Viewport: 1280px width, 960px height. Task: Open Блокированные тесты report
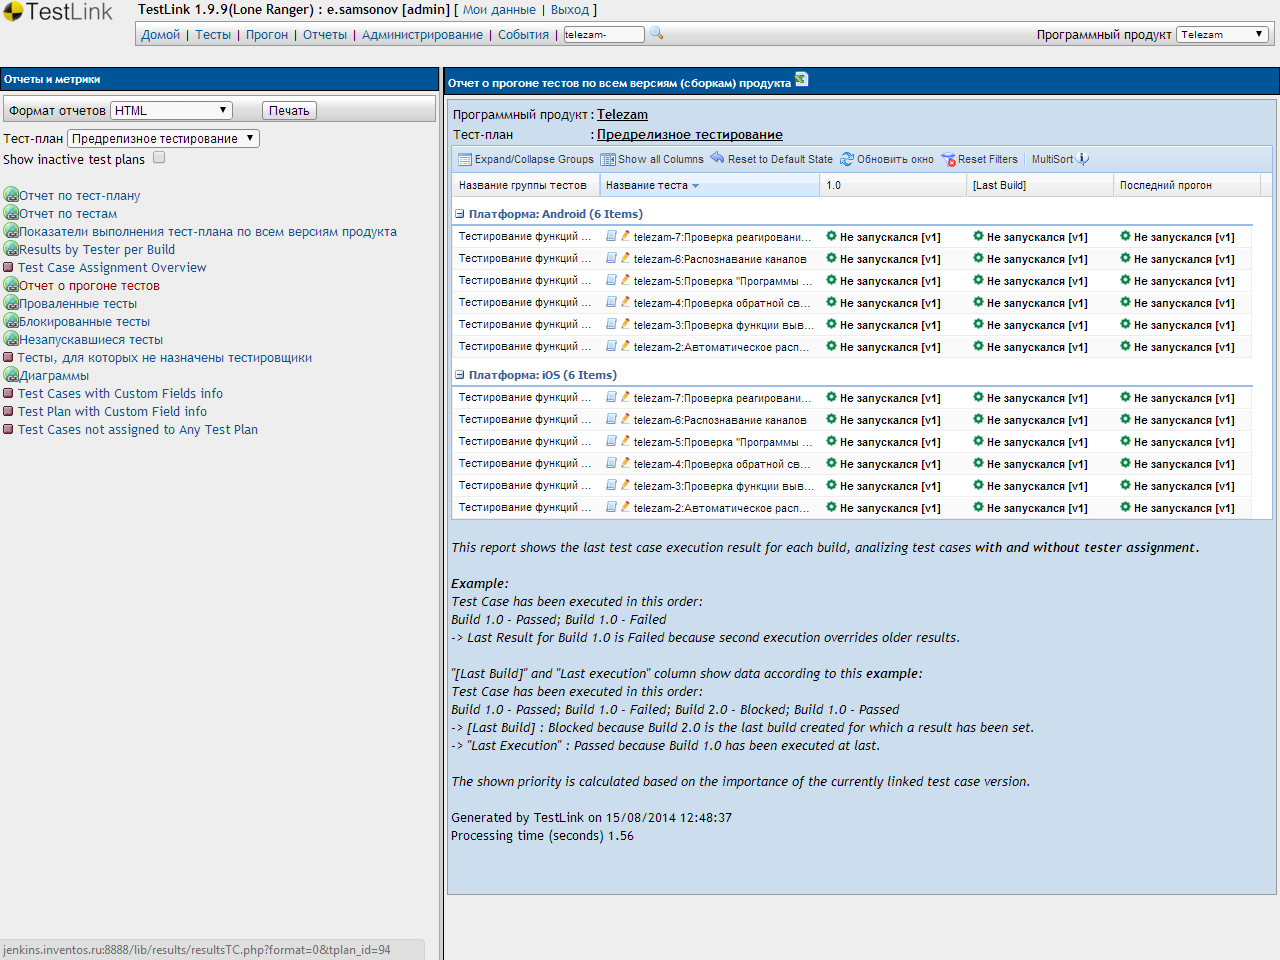coord(84,321)
